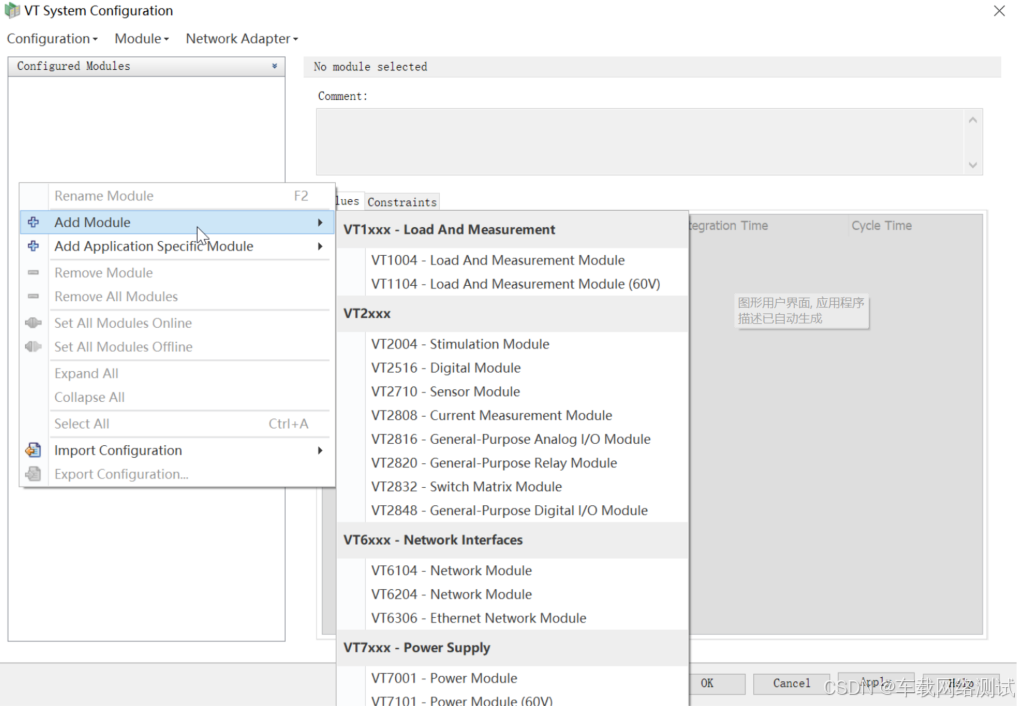1019x706 pixels.
Task: Add VT1004 Load And Measurement Module
Action: tap(512, 260)
